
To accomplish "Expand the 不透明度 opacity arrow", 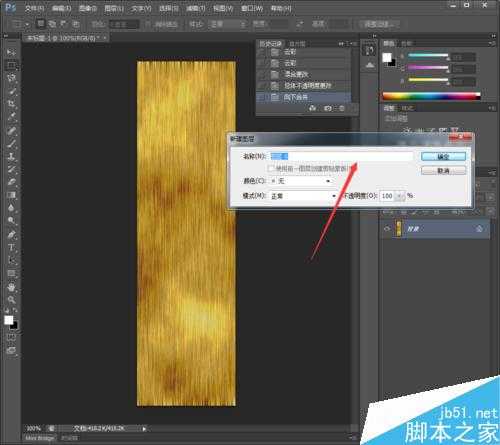I will pyautogui.click(x=400, y=196).
